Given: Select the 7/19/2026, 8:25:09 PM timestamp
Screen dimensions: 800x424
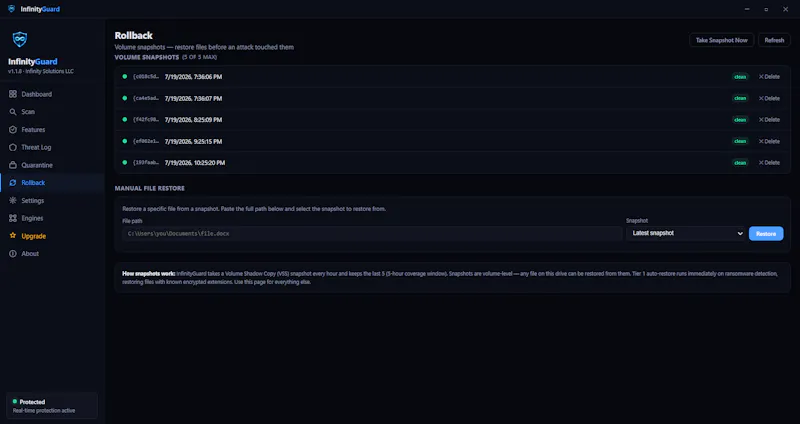Looking at the screenshot, I should click(x=193, y=119).
